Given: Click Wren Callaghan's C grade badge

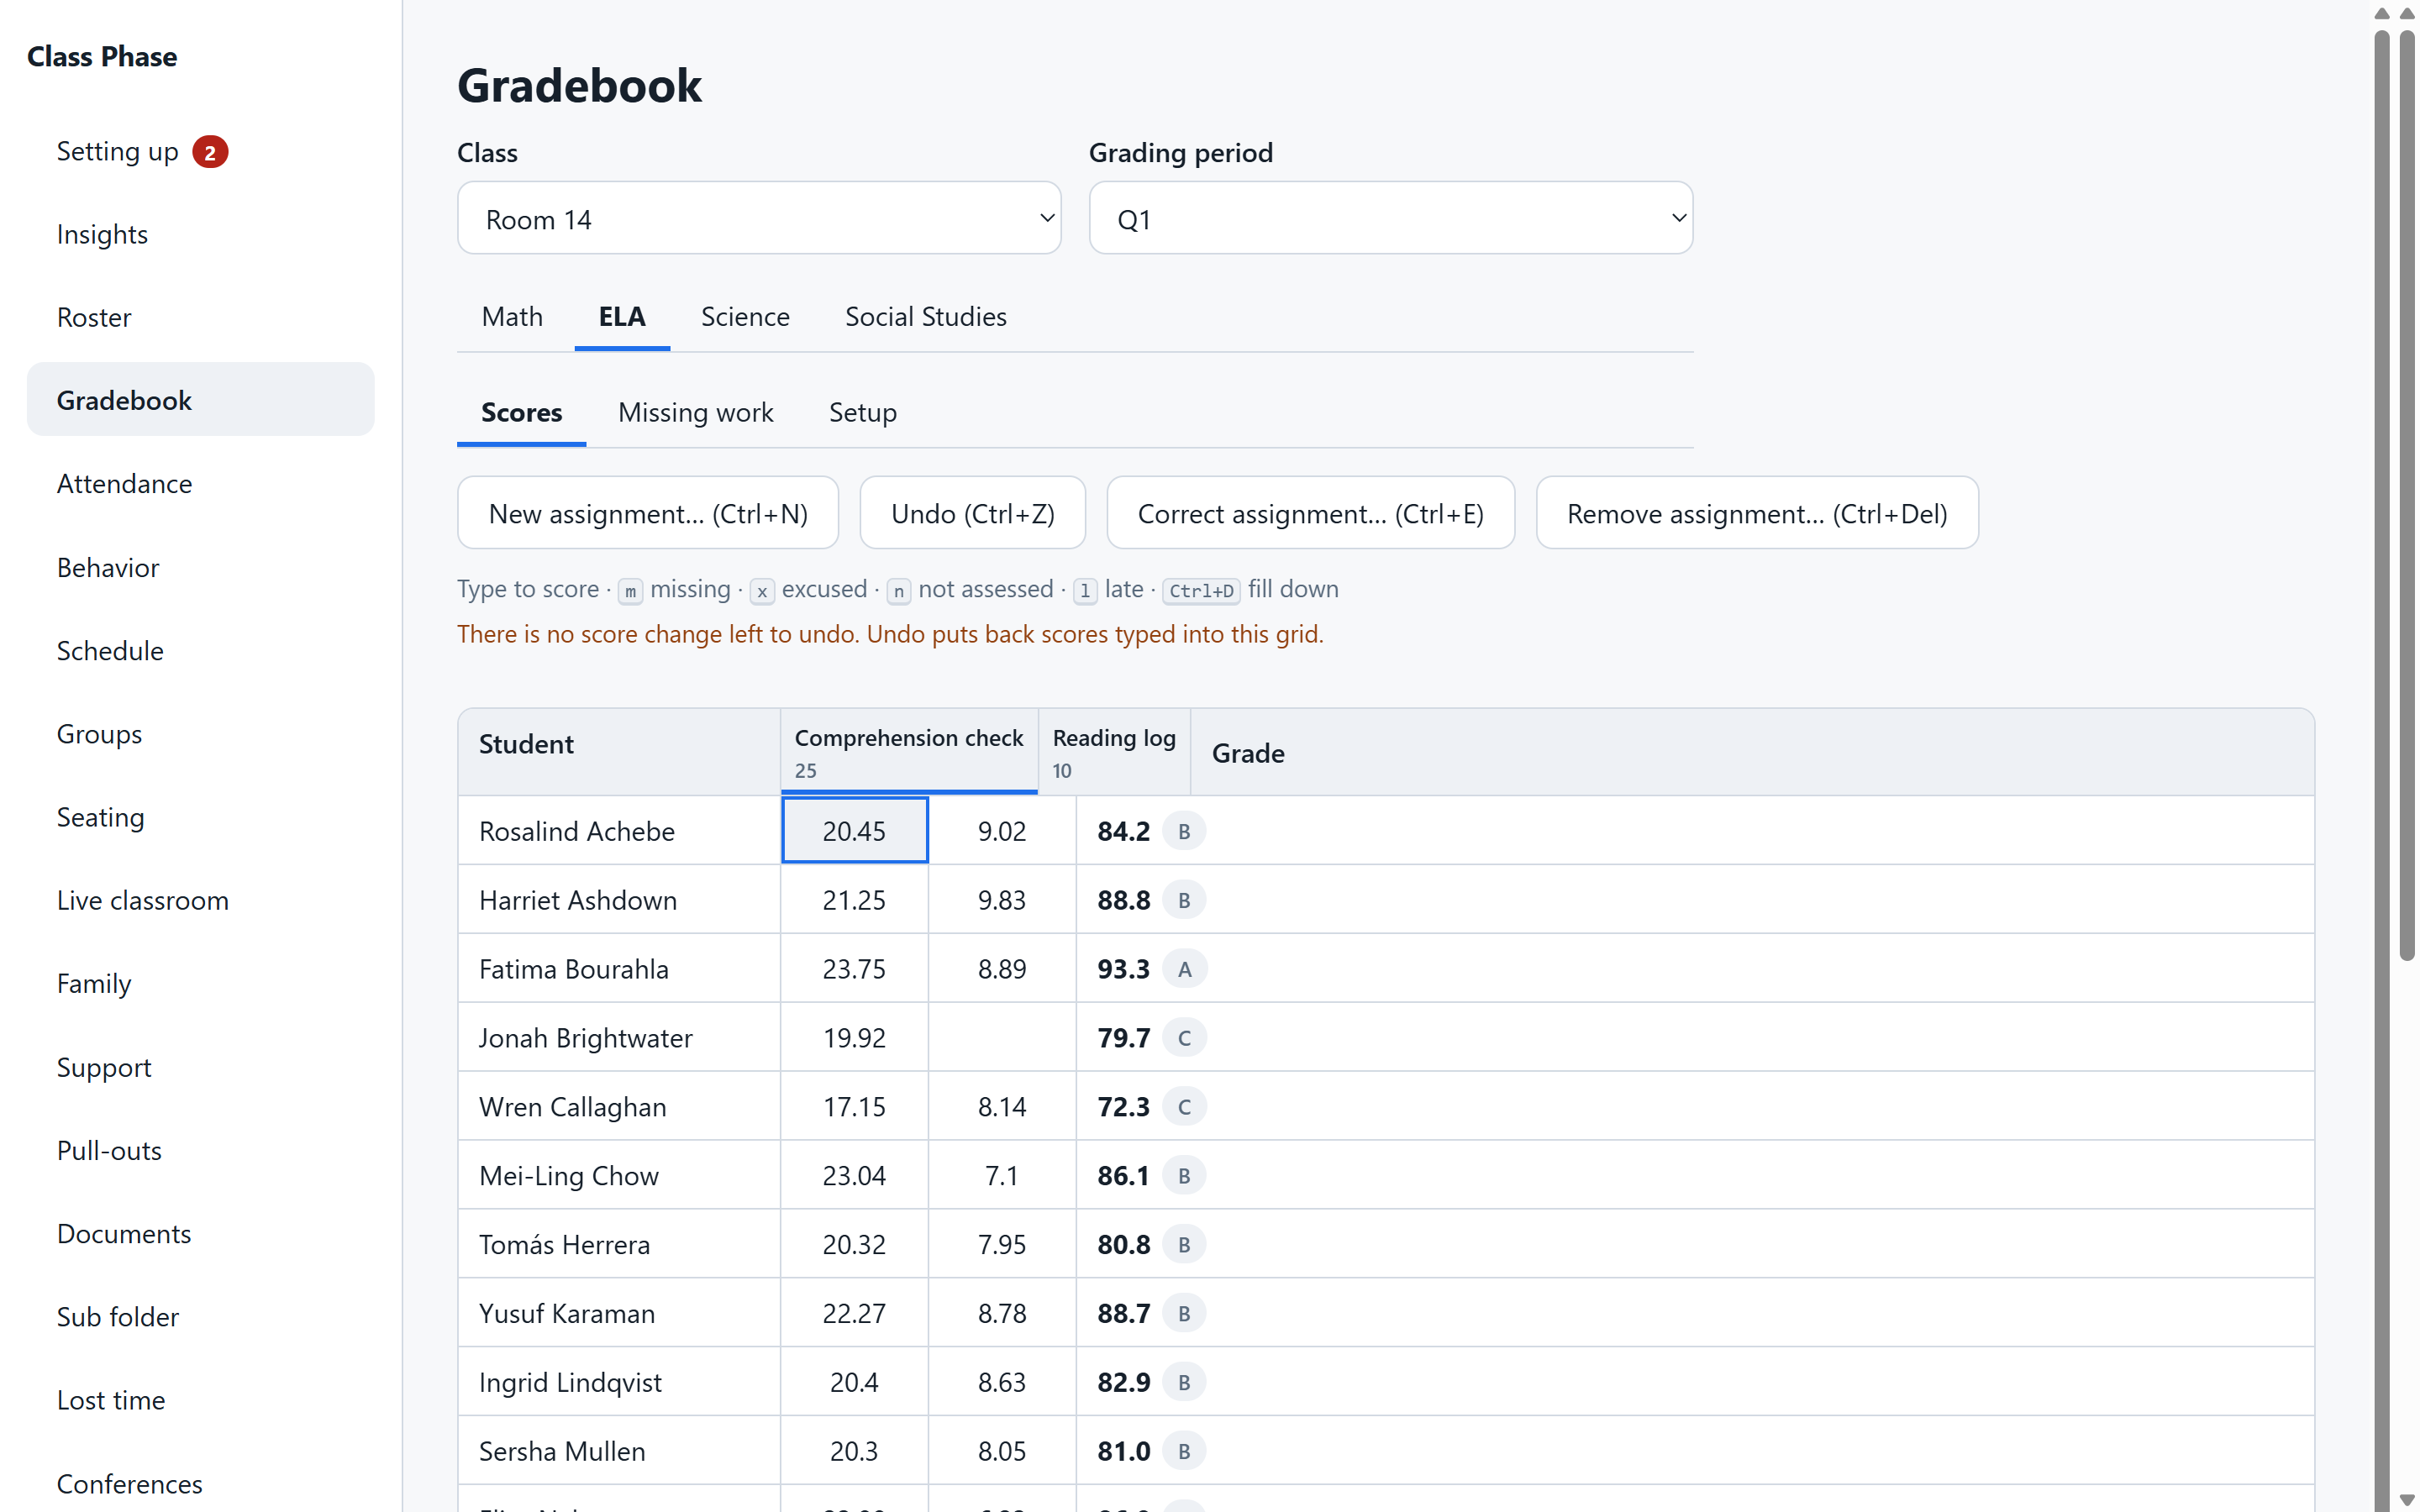Looking at the screenshot, I should [x=1184, y=1107].
